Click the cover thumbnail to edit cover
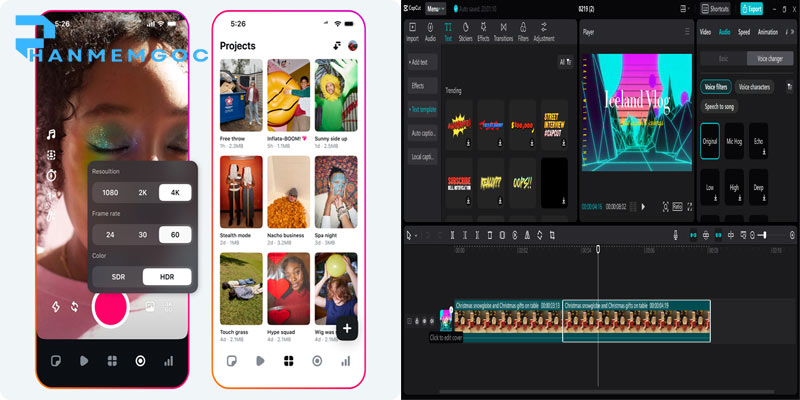800x400 pixels. click(446, 320)
